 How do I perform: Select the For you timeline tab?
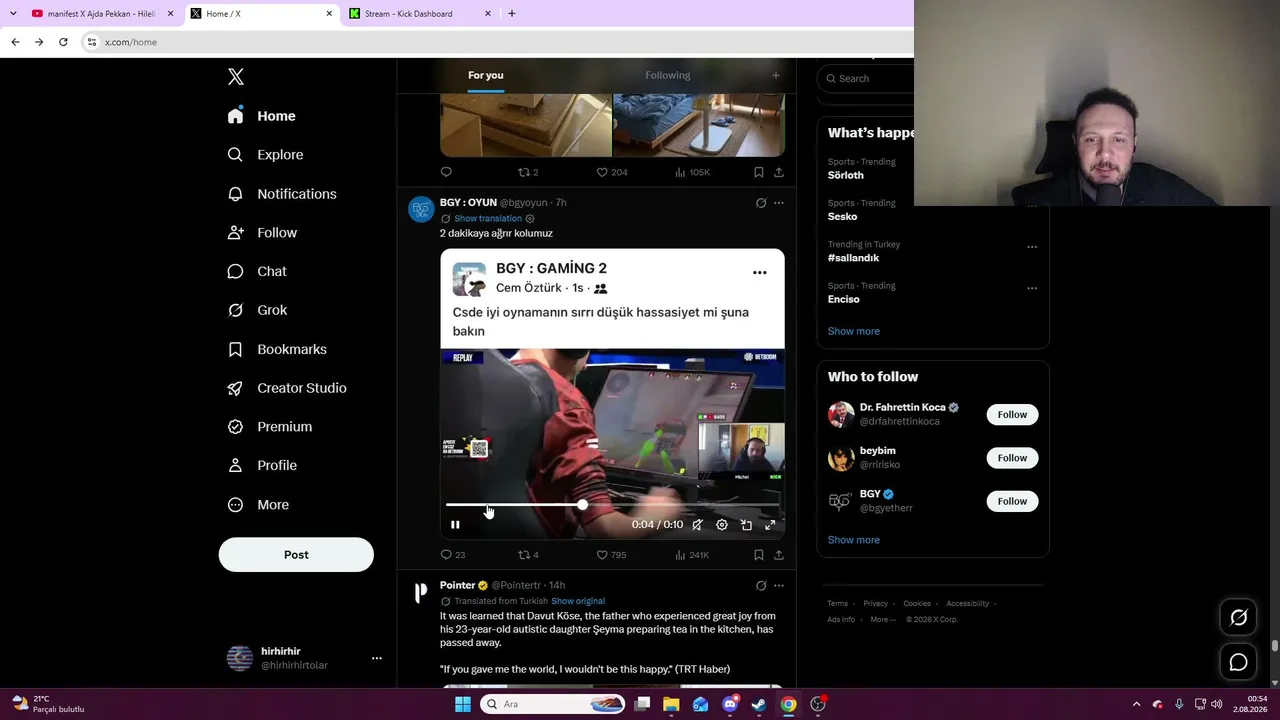(x=486, y=75)
